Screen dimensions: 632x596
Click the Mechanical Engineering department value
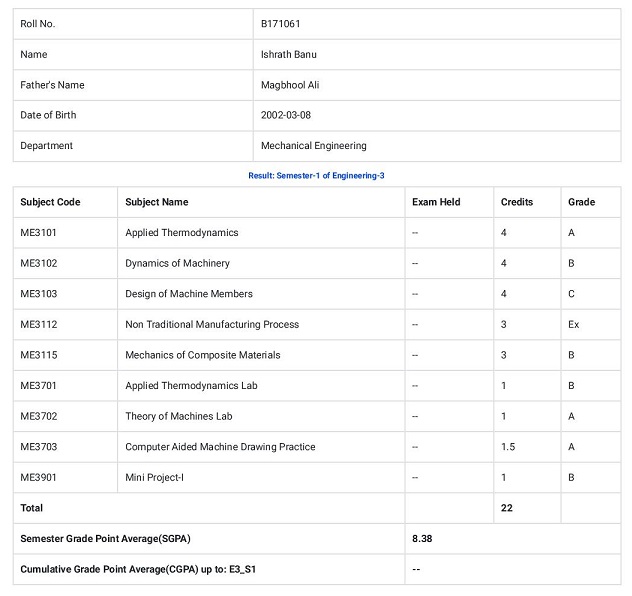click(314, 146)
